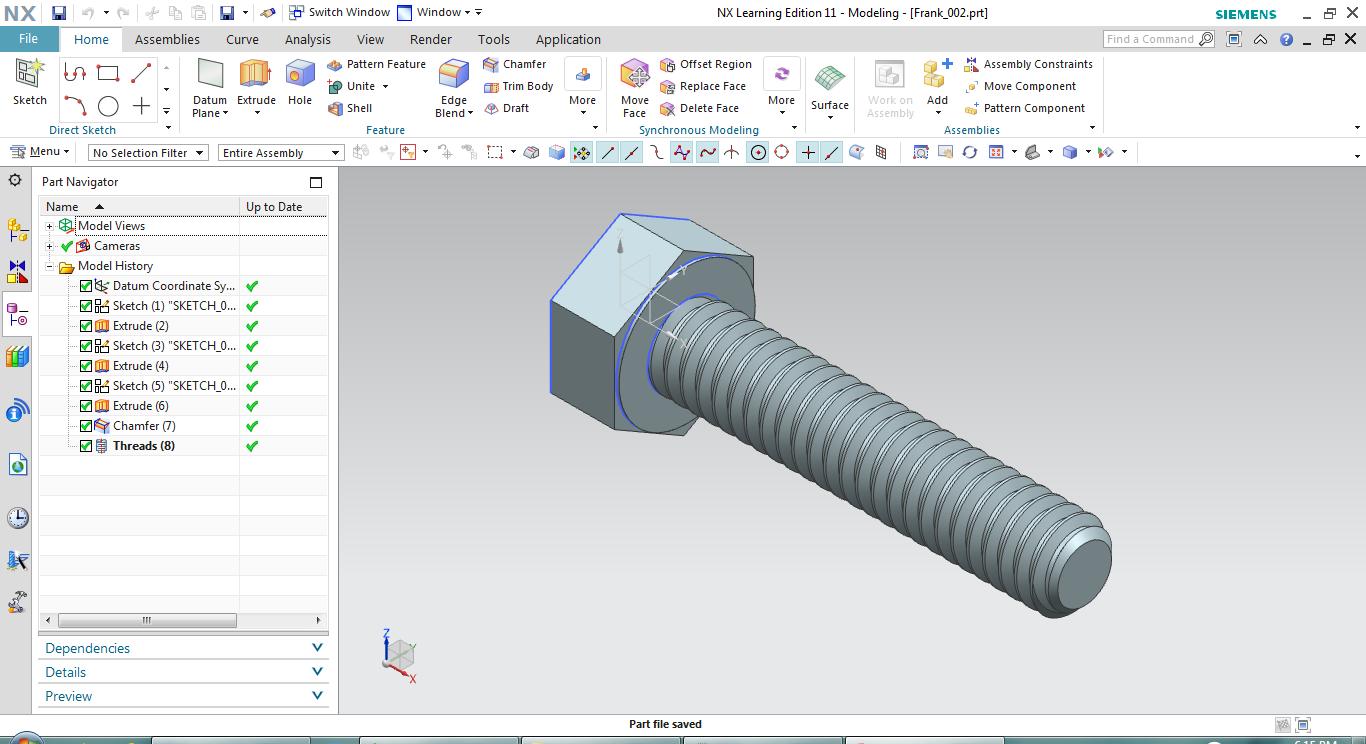
Task: Choose the Datum Plane tool
Action: click(210, 80)
